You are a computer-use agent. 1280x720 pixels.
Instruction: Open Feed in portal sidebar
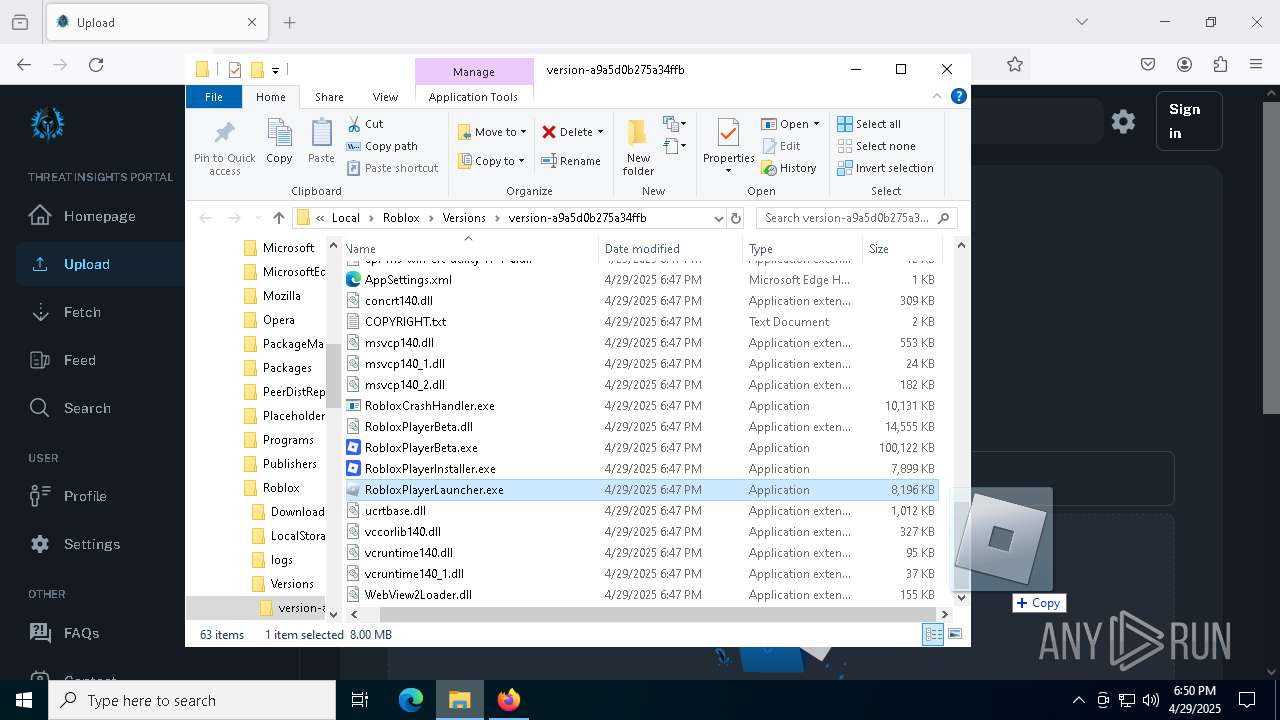pos(64,360)
